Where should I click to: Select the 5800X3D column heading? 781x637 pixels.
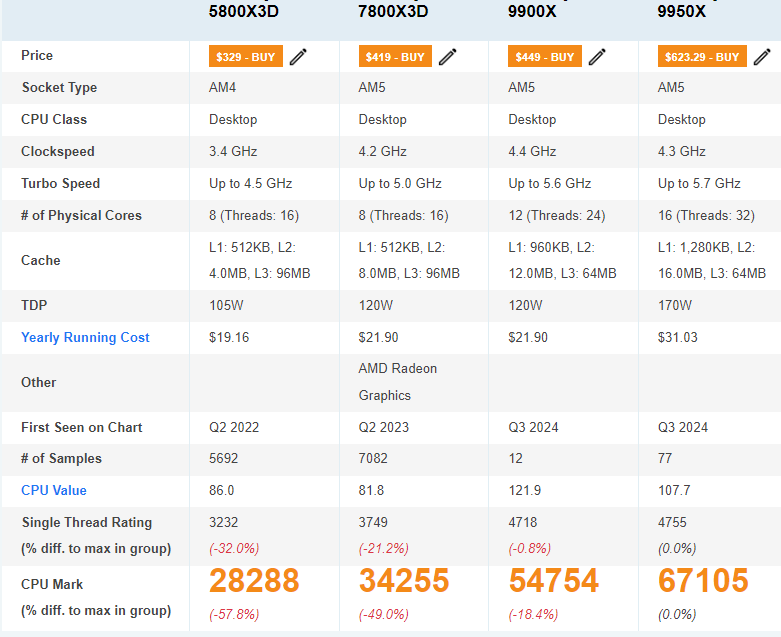coord(244,11)
